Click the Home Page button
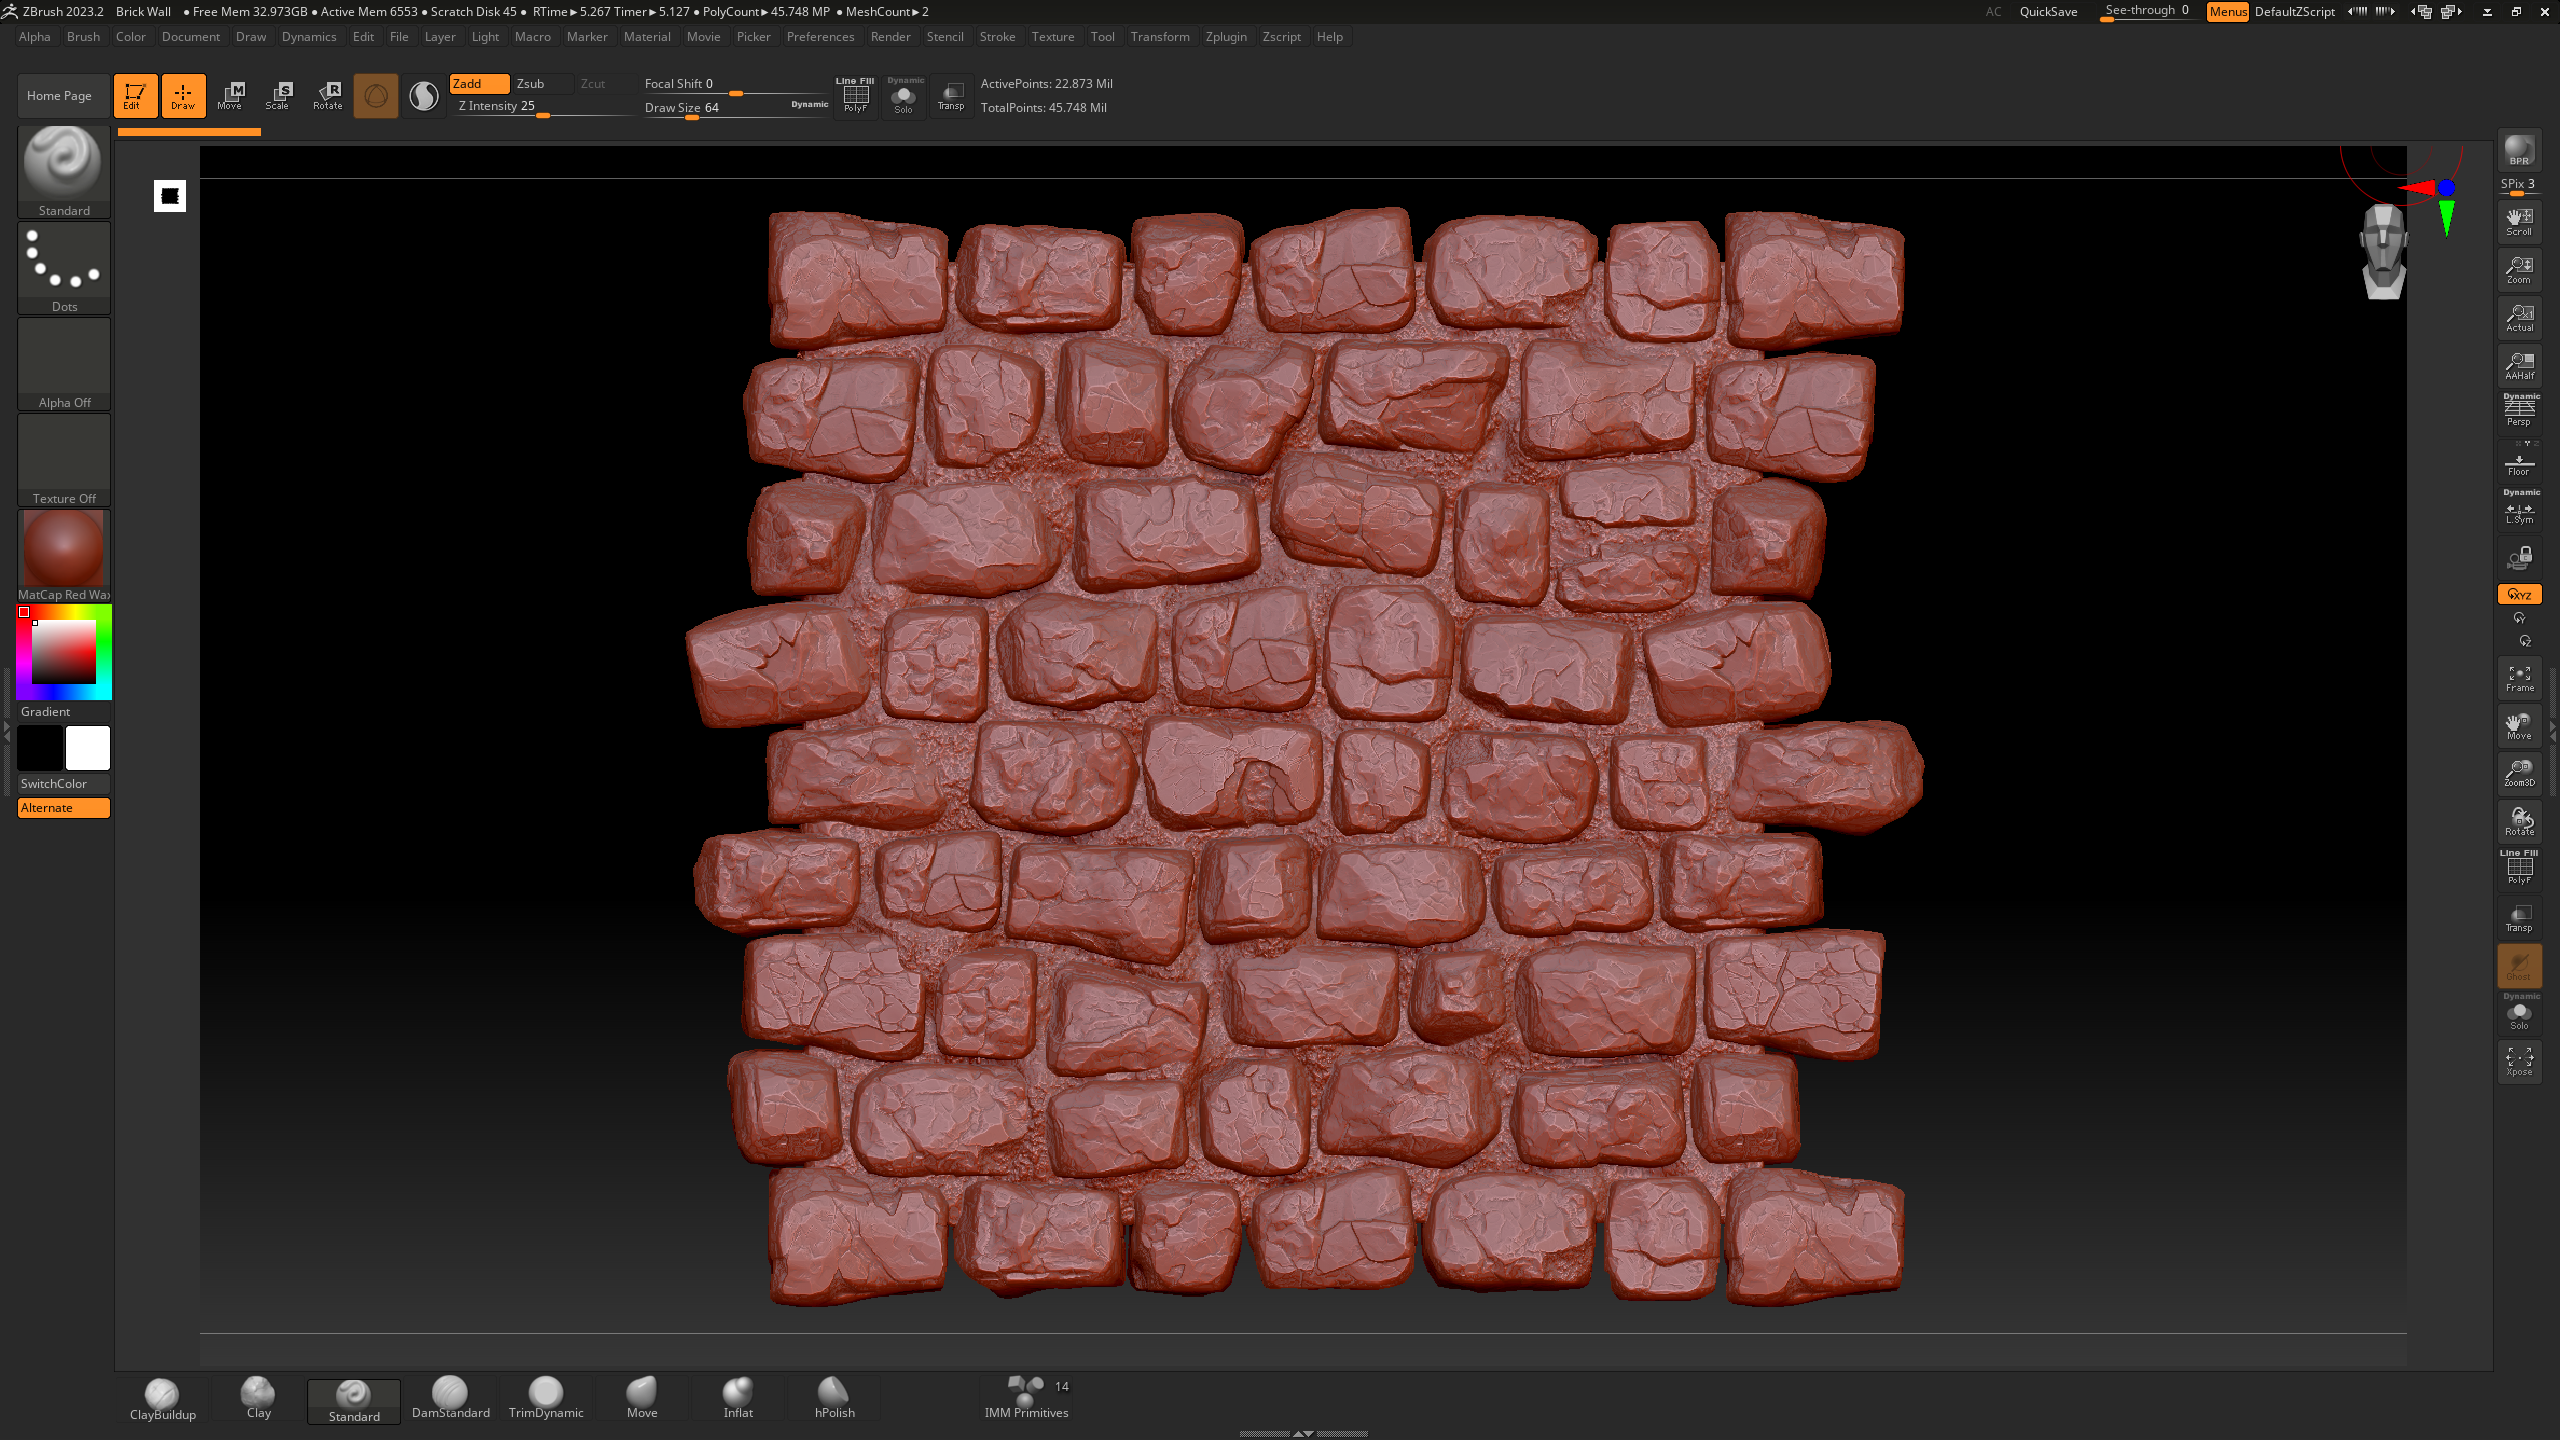2560x1440 pixels. point(59,96)
